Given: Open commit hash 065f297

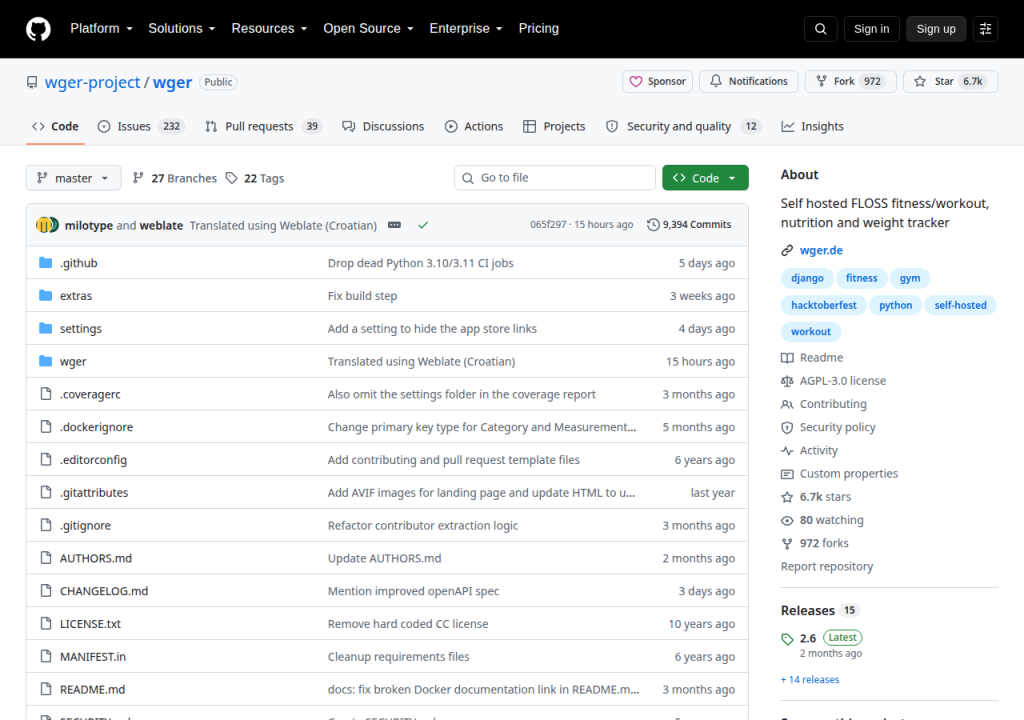Looking at the screenshot, I should point(548,225).
